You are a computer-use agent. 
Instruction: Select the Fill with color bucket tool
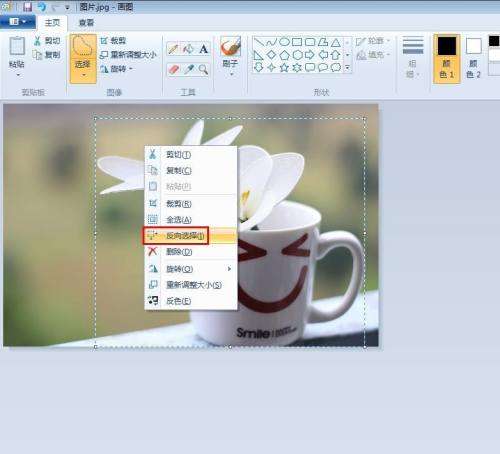point(188,49)
